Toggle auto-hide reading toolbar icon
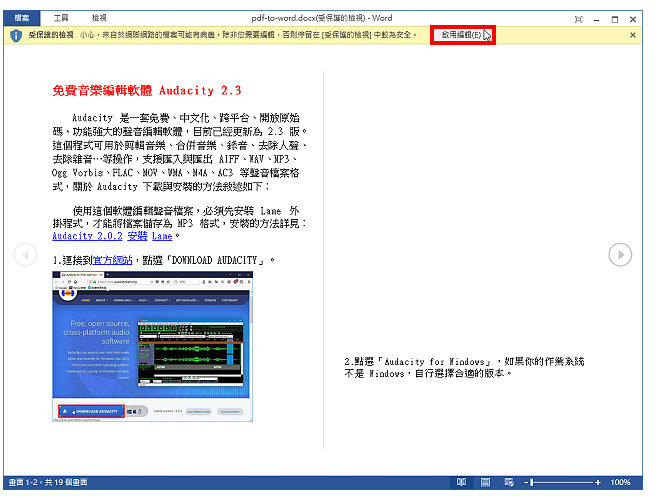The image size is (659, 498). (x=579, y=19)
